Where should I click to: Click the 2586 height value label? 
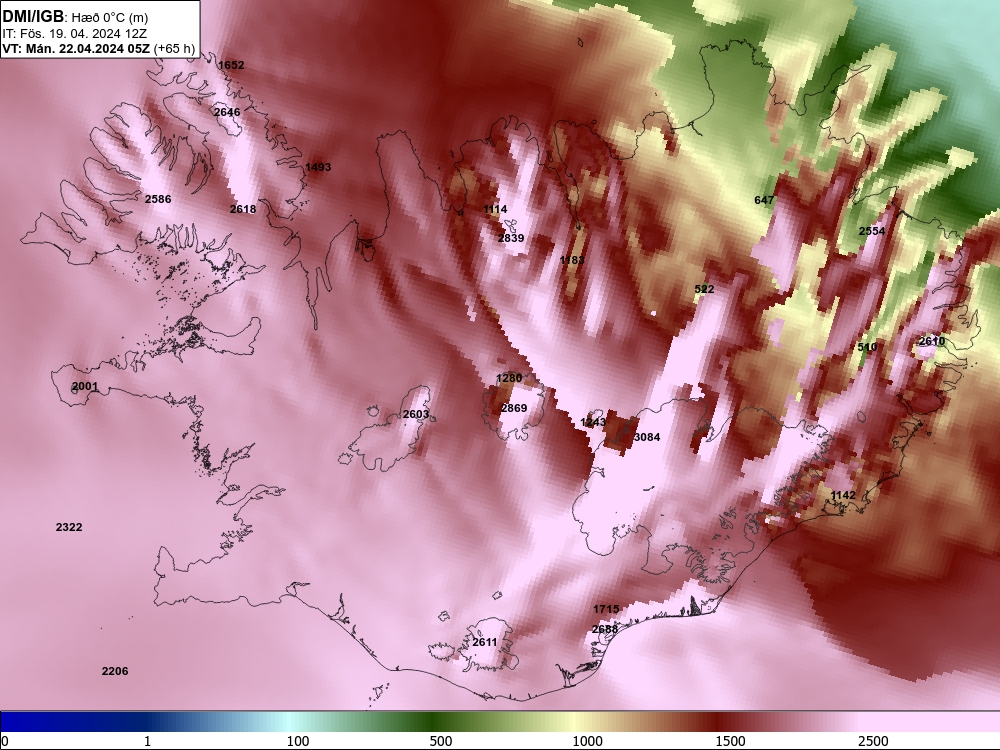(x=158, y=199)
